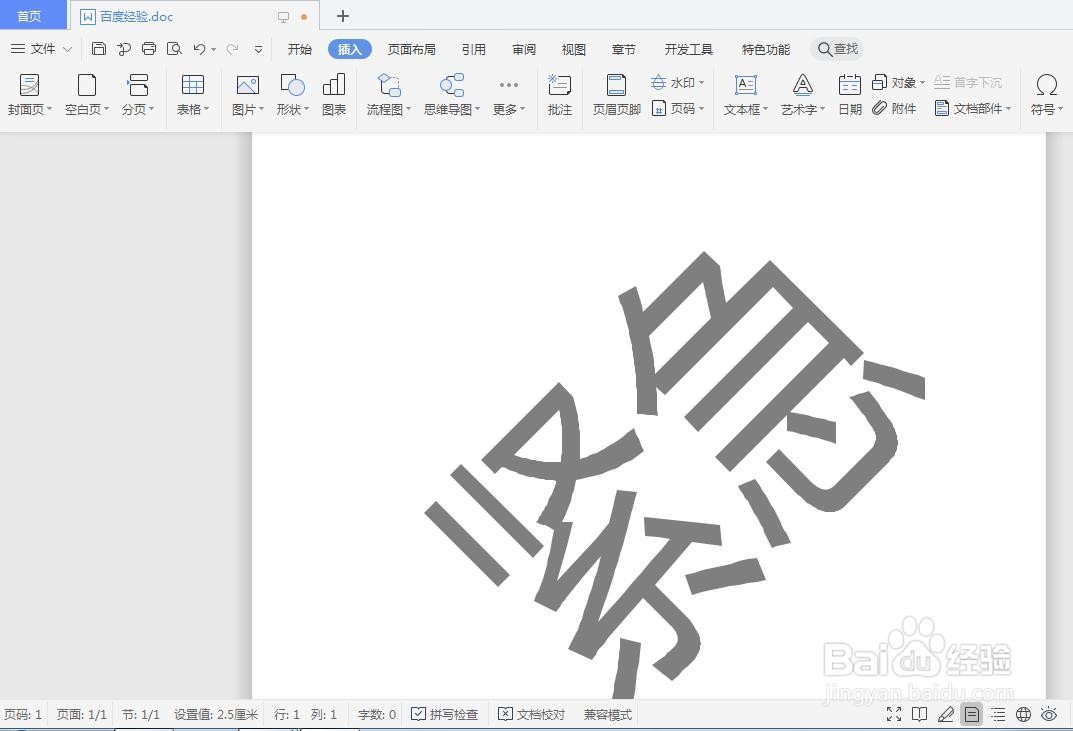Click document proofreading (文档校对) button
This screenshot has width=1073, height=731.
coord(532,715)
